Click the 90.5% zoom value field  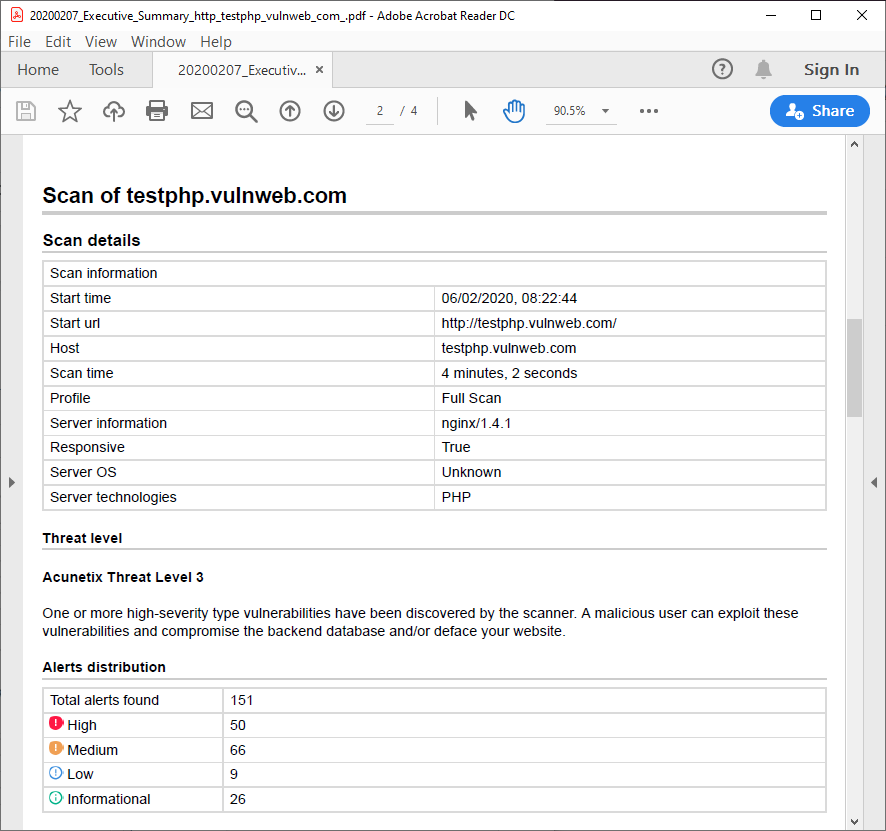(570, 111)
